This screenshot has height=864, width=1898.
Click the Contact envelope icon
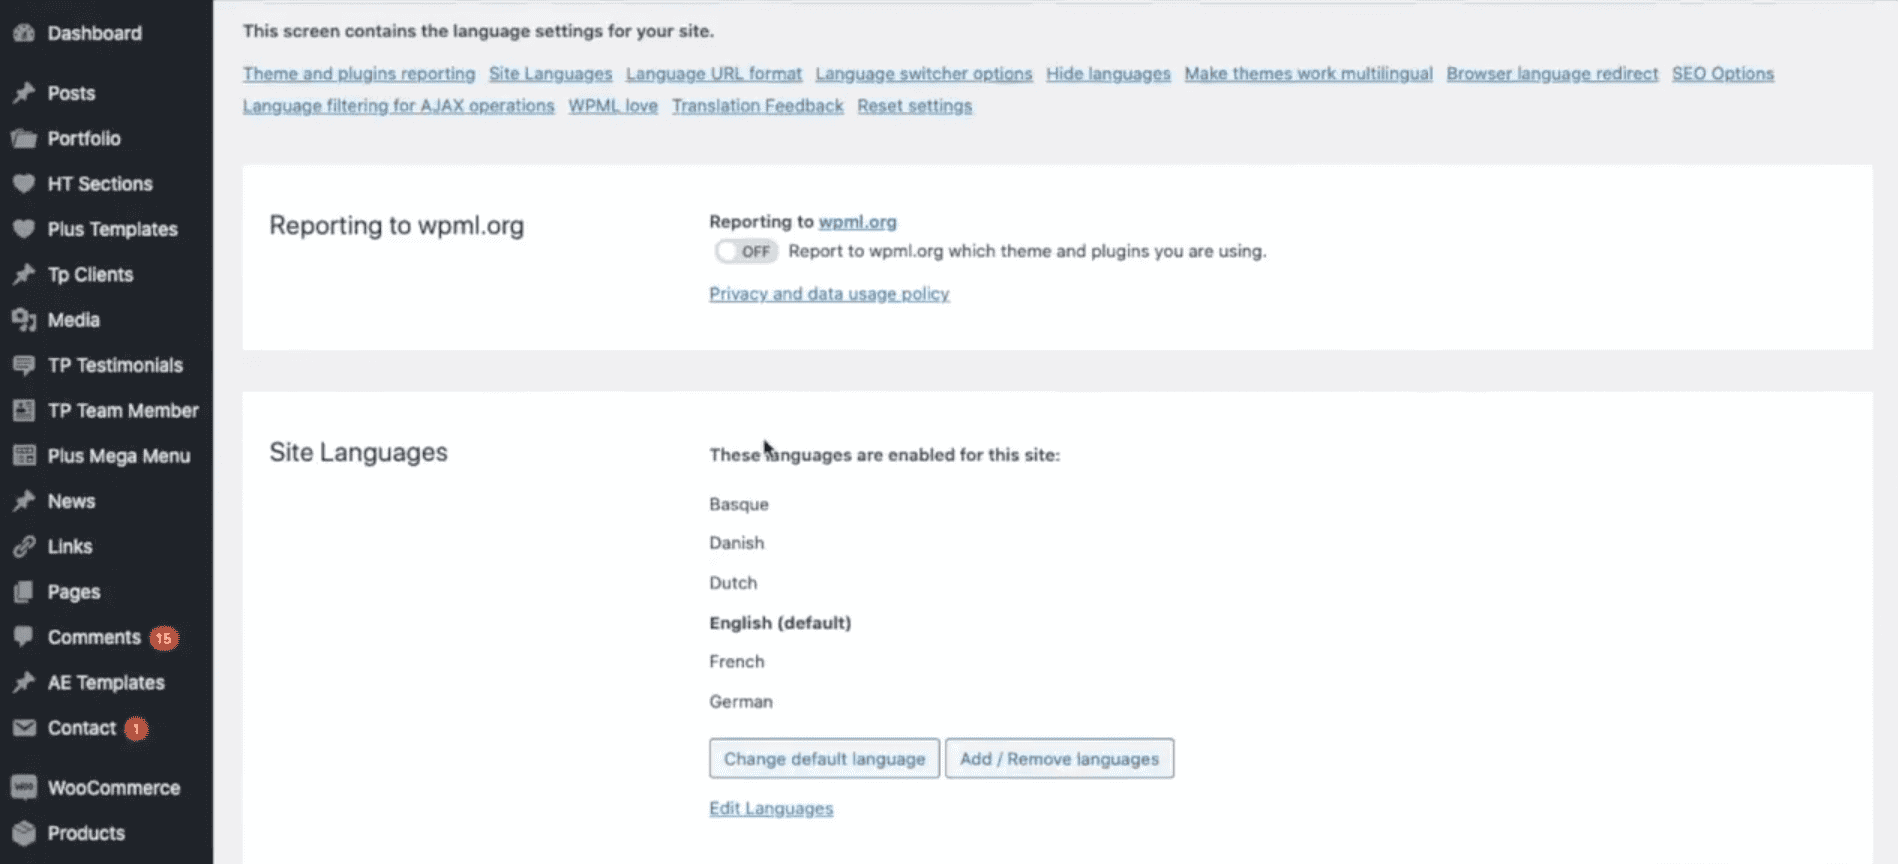[23, 728]
